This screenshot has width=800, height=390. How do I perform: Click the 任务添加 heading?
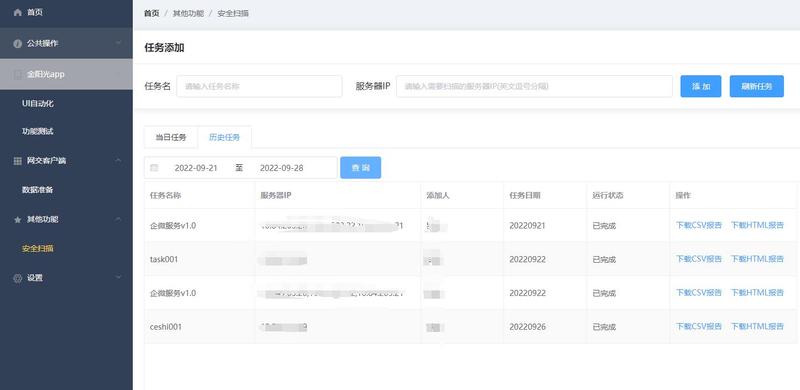click(x=164, y=48)
